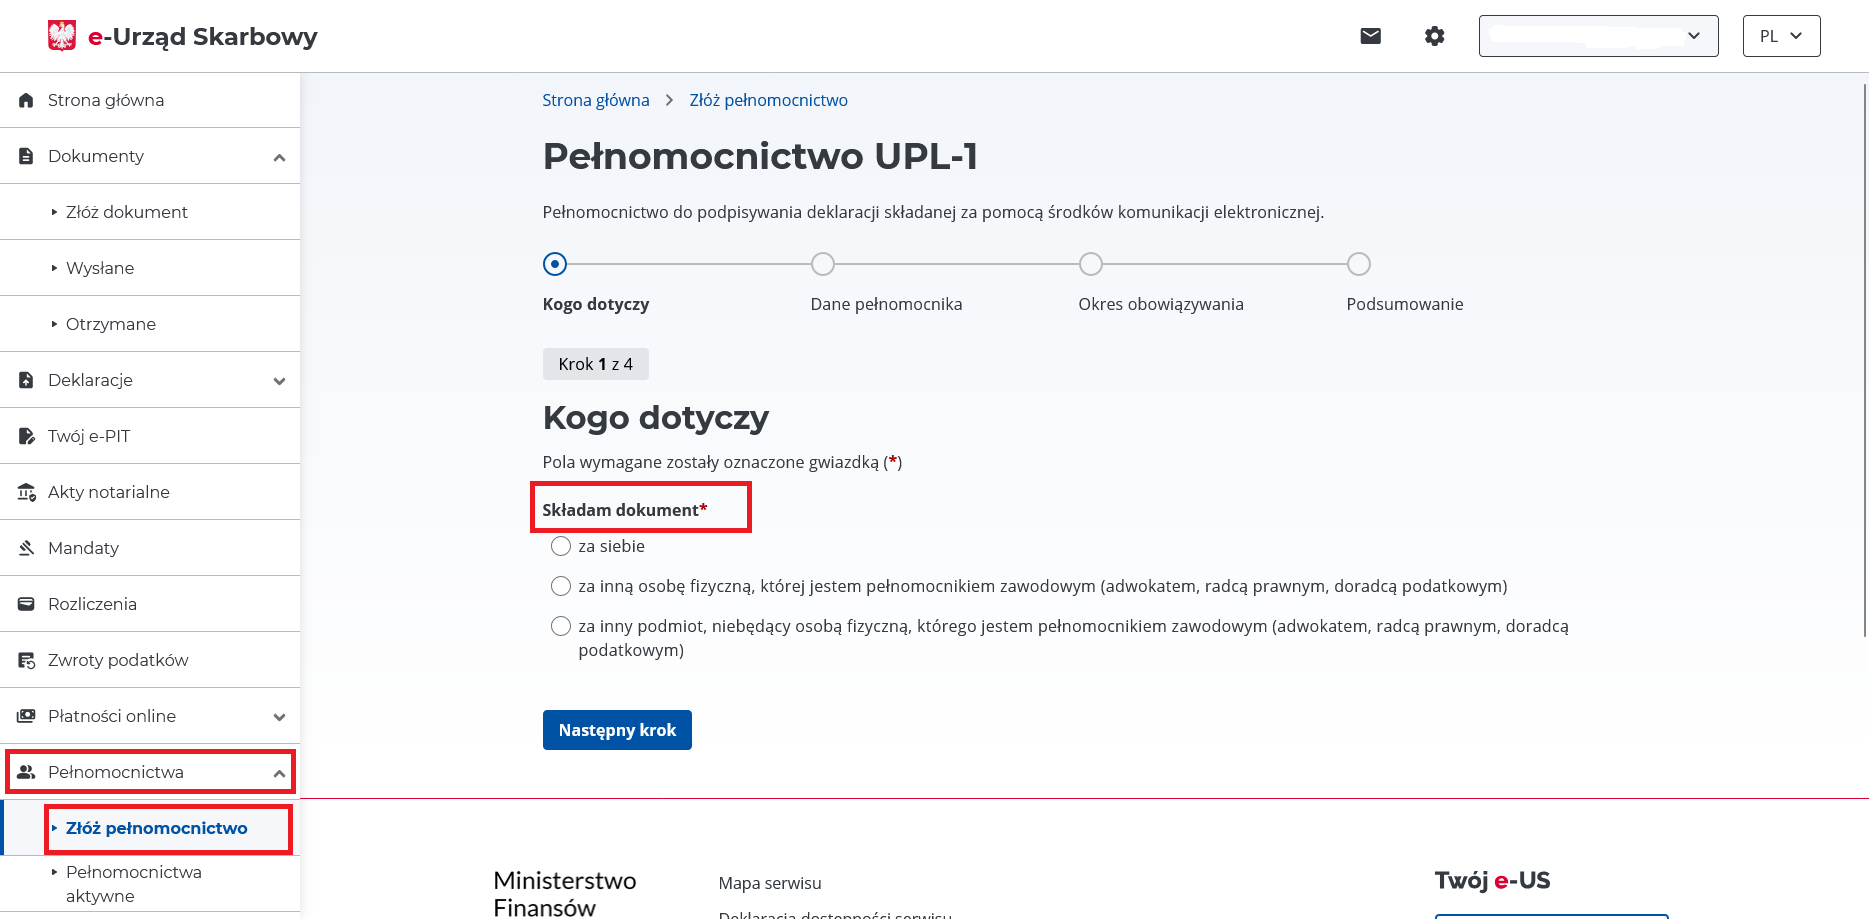1869x919 pixels.
Task: Select "za inną osobę fizyczną" radio option
Action: click(x=561, y=586)
